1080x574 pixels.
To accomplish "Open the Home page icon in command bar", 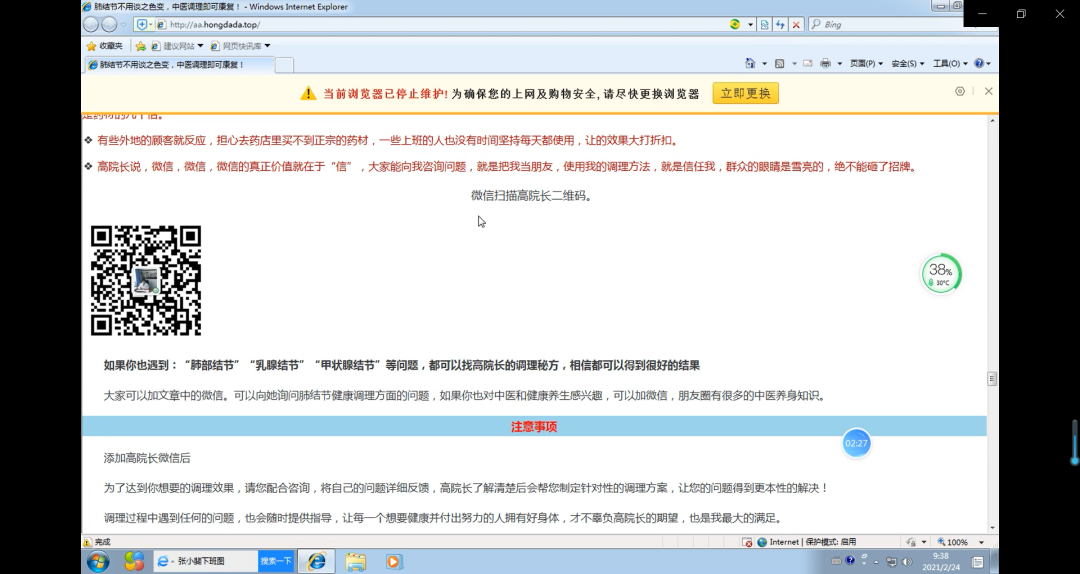I will point(752,63).
